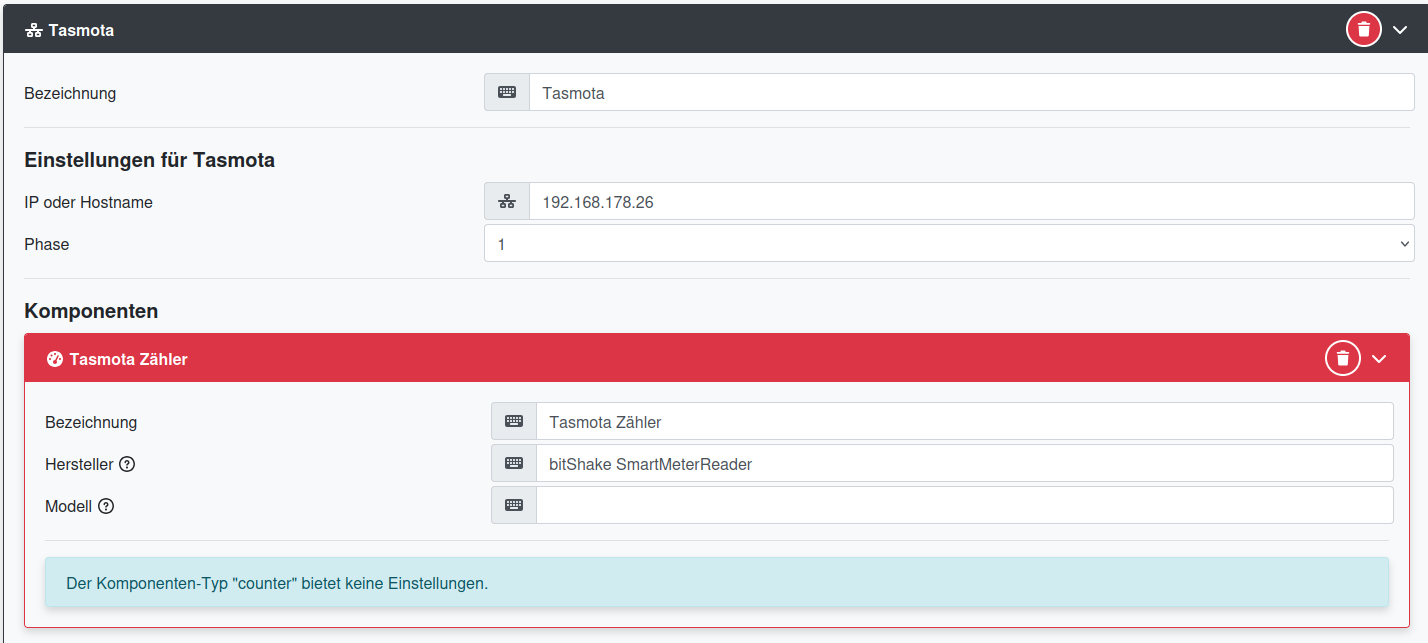
Task: Show help for Modell
Action: 106,506
